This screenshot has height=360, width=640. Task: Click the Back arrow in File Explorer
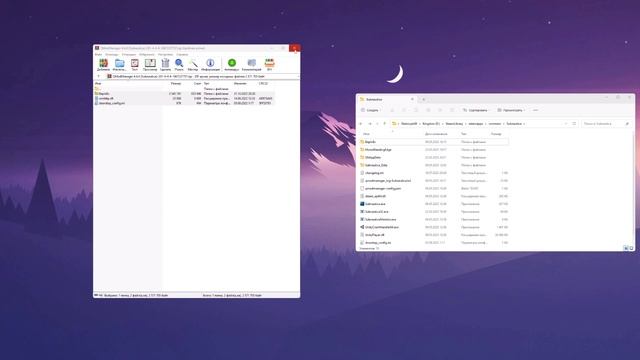click(x=361, y=124)
